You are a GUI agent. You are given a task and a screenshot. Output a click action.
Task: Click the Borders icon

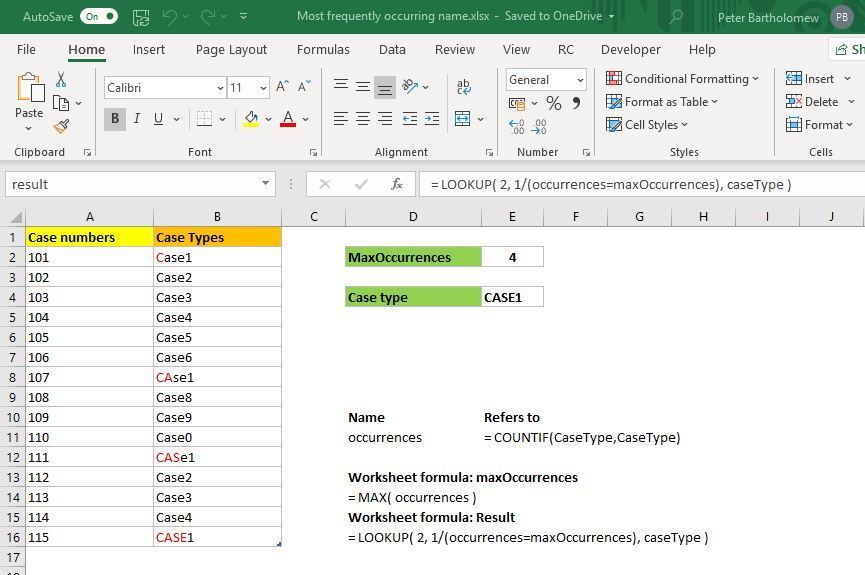(x=204, y=119)
